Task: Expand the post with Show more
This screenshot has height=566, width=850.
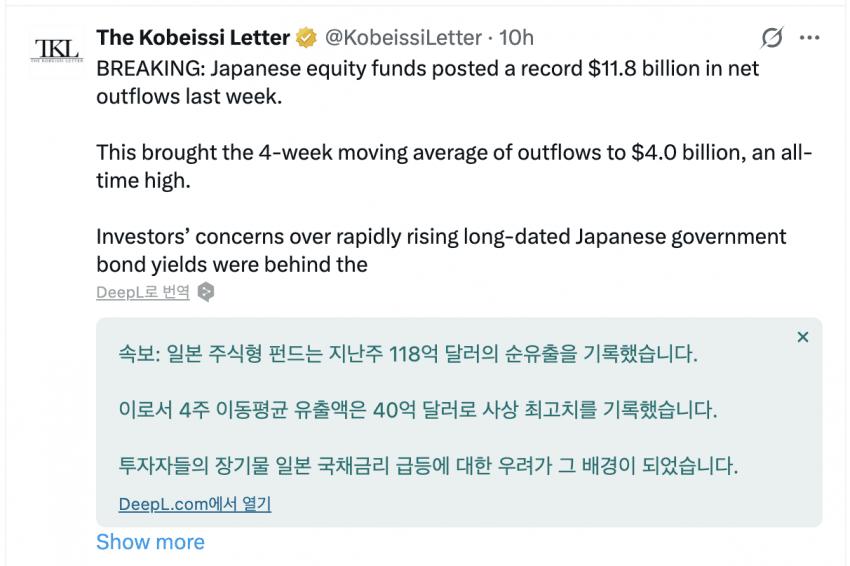Action: tap(151, 542)
